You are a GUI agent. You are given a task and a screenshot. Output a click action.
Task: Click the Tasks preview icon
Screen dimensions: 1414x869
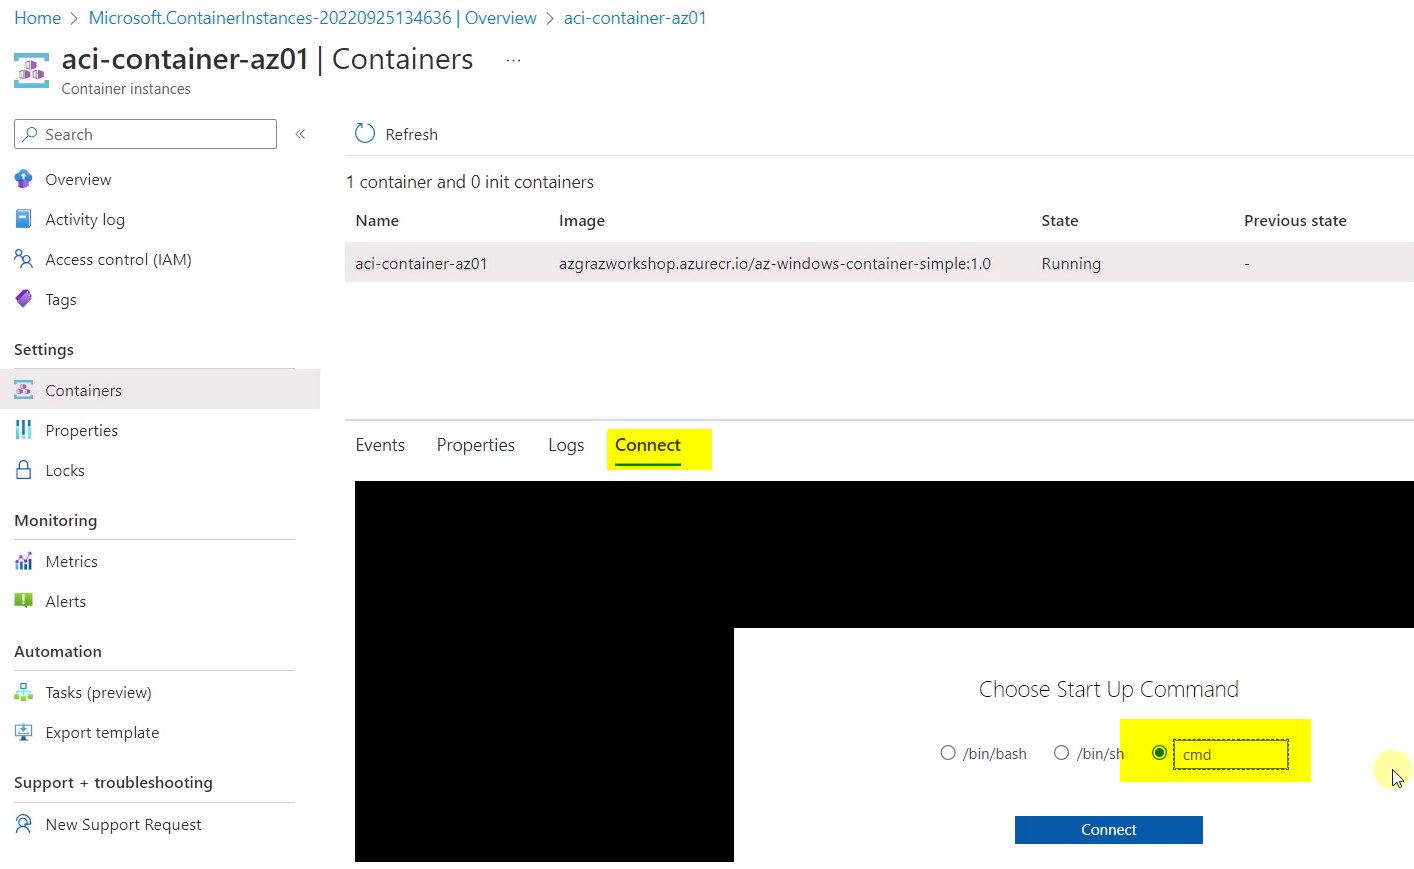[x=24, y=692]
